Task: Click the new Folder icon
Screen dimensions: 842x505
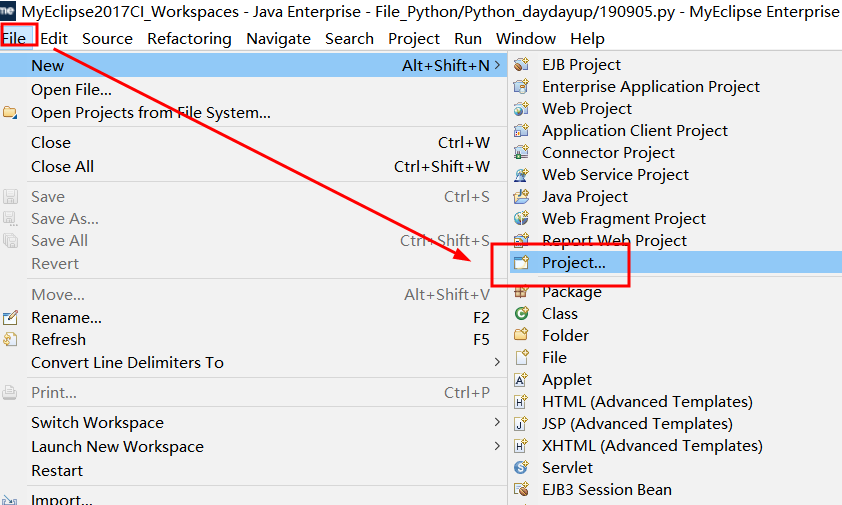Action: click(521, 336)
